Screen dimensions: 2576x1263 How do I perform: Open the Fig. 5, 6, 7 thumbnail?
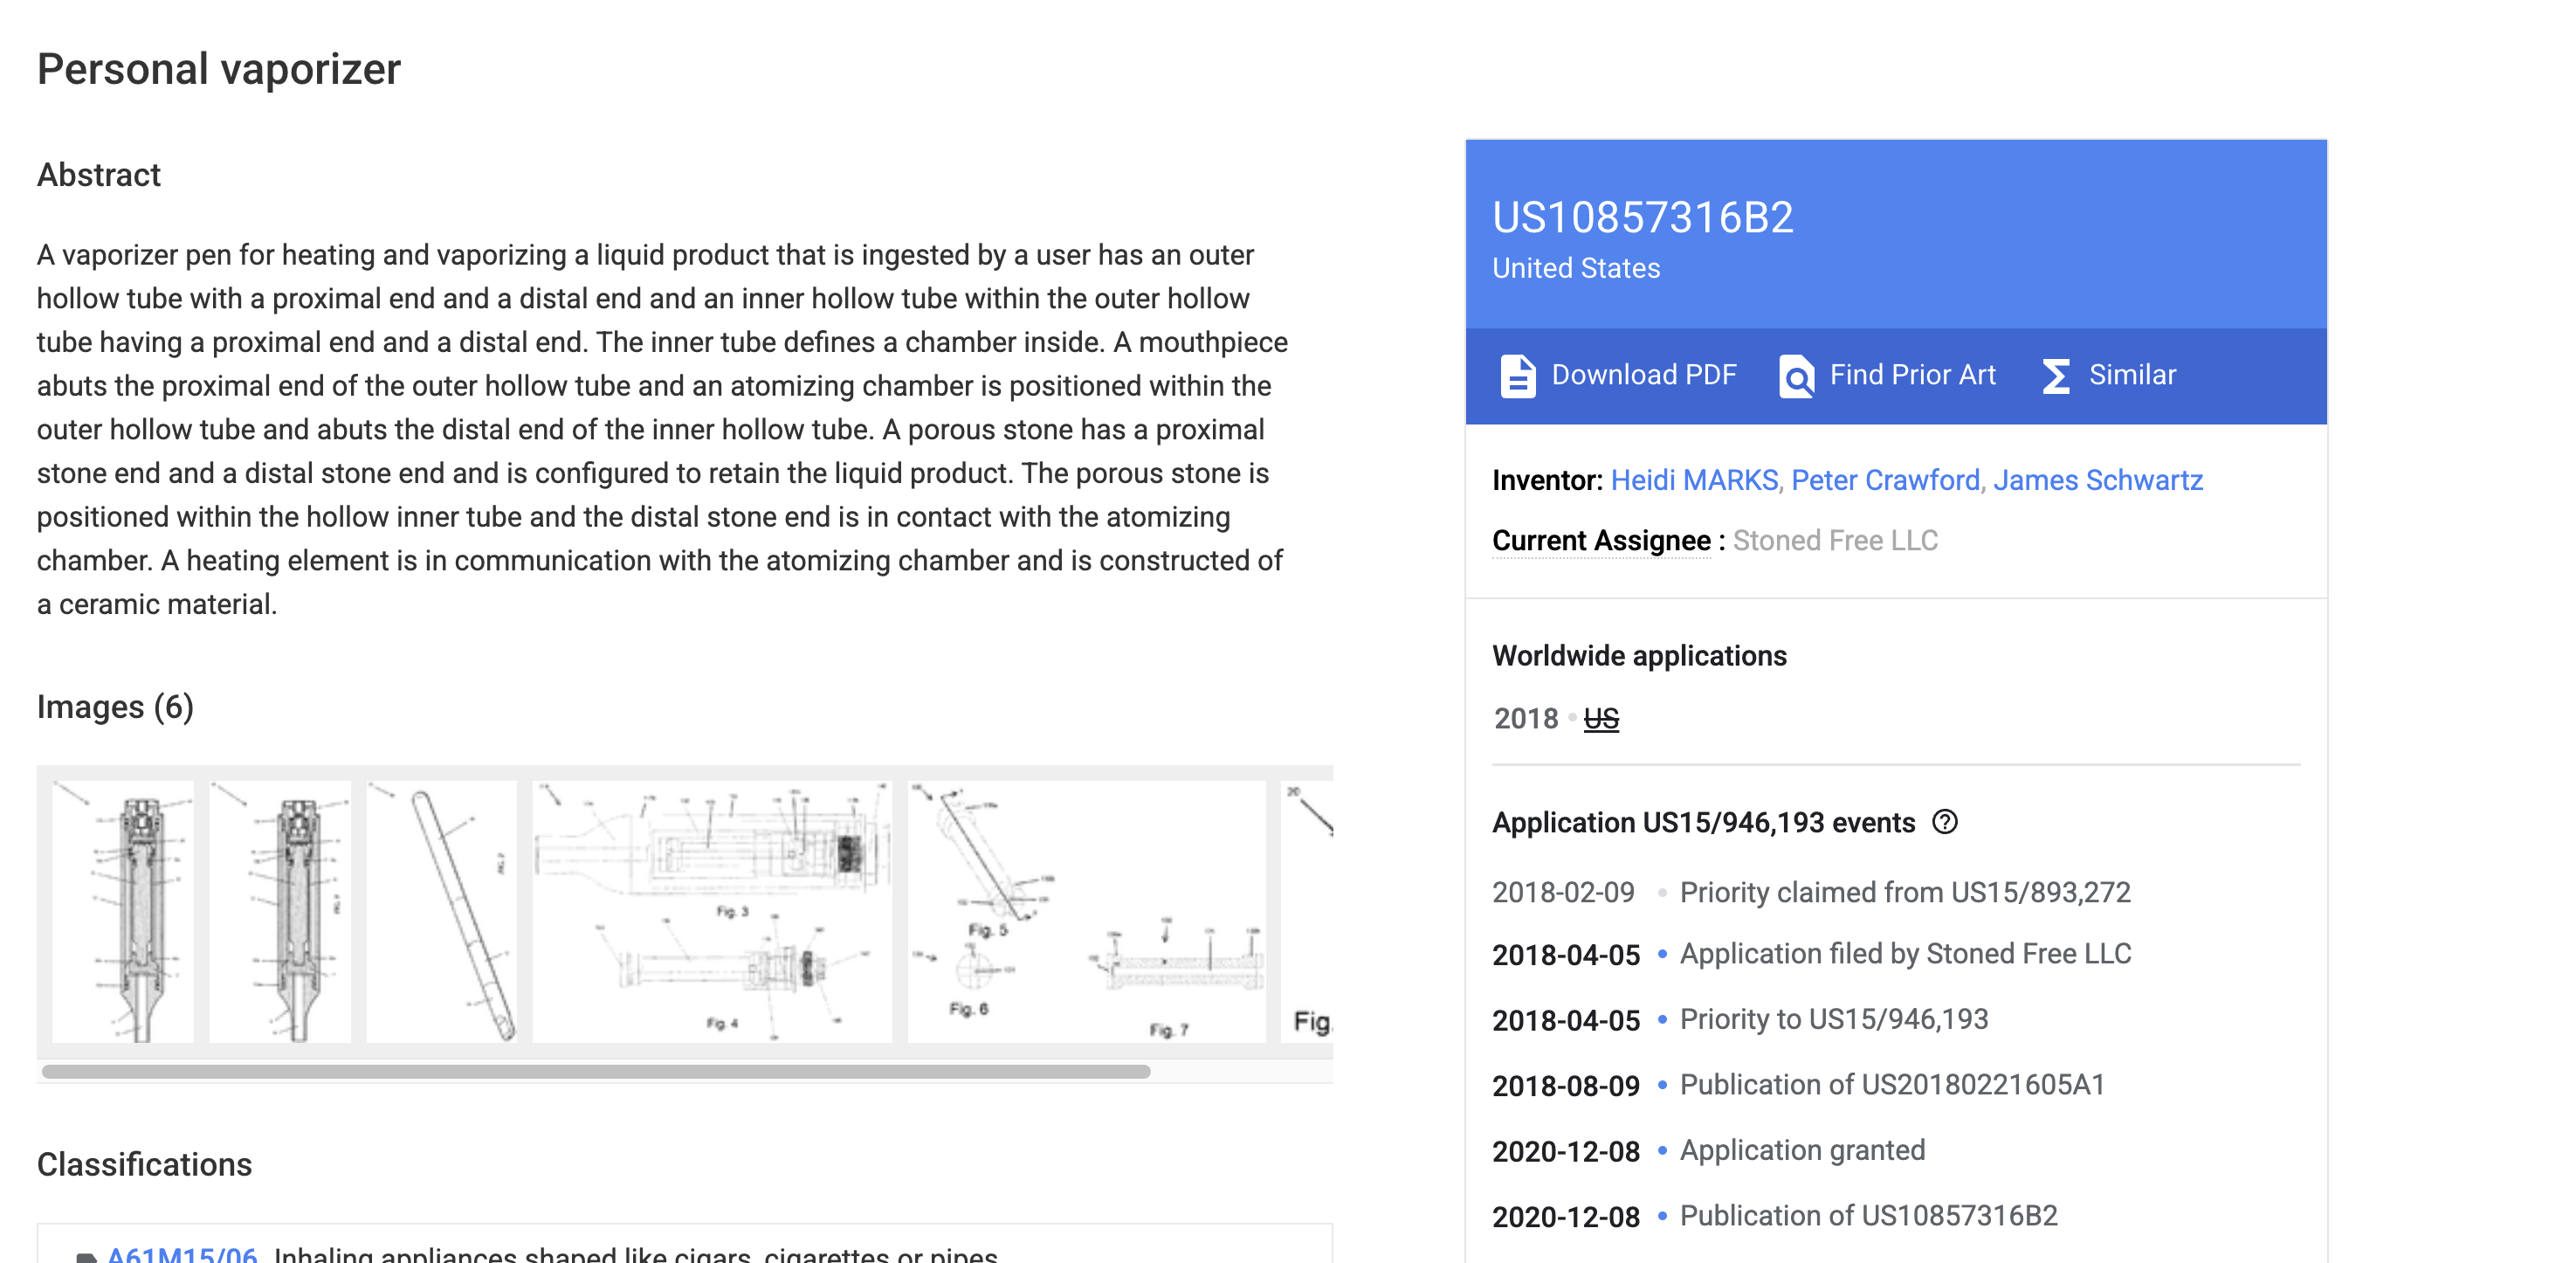click(1086, 912)
